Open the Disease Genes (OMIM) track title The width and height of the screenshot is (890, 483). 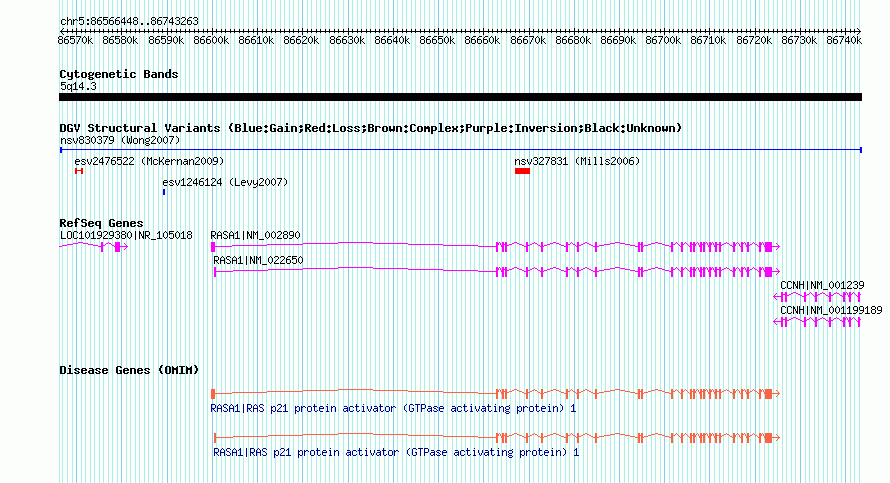129,370
